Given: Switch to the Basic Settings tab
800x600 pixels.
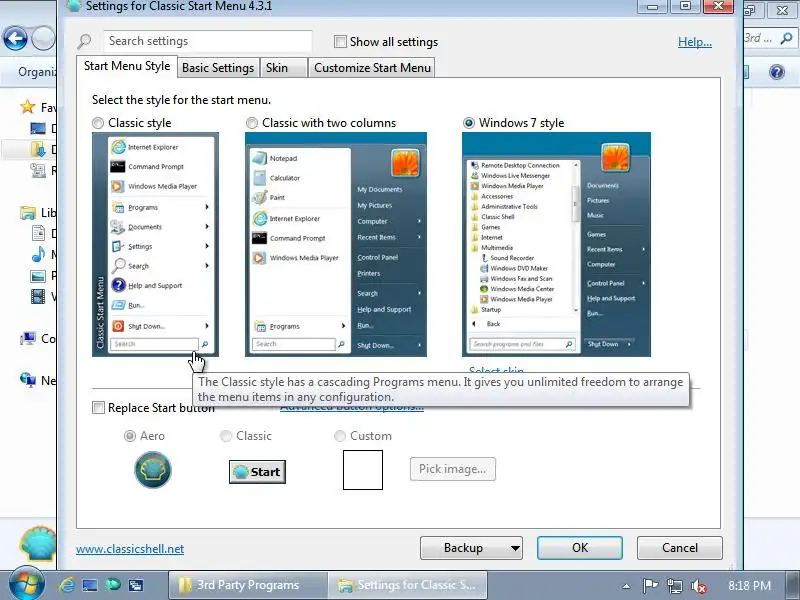Looking at the screenshot, I should (218, 68).
